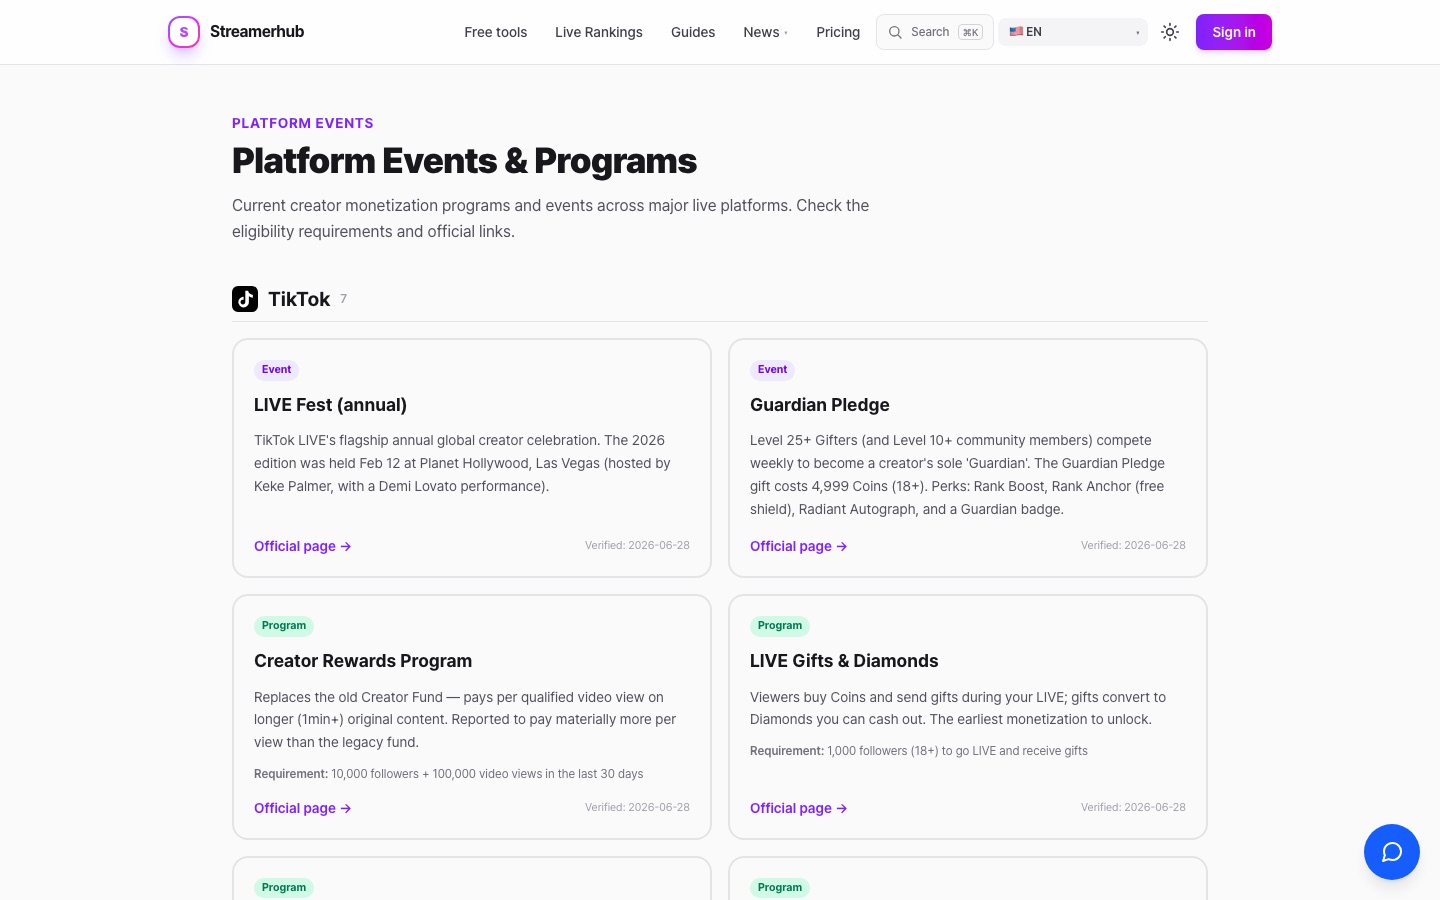This screenshot has width=1440, height=900.
Task: Click the Creator Rewards Program title
Action: coord(363,661)
